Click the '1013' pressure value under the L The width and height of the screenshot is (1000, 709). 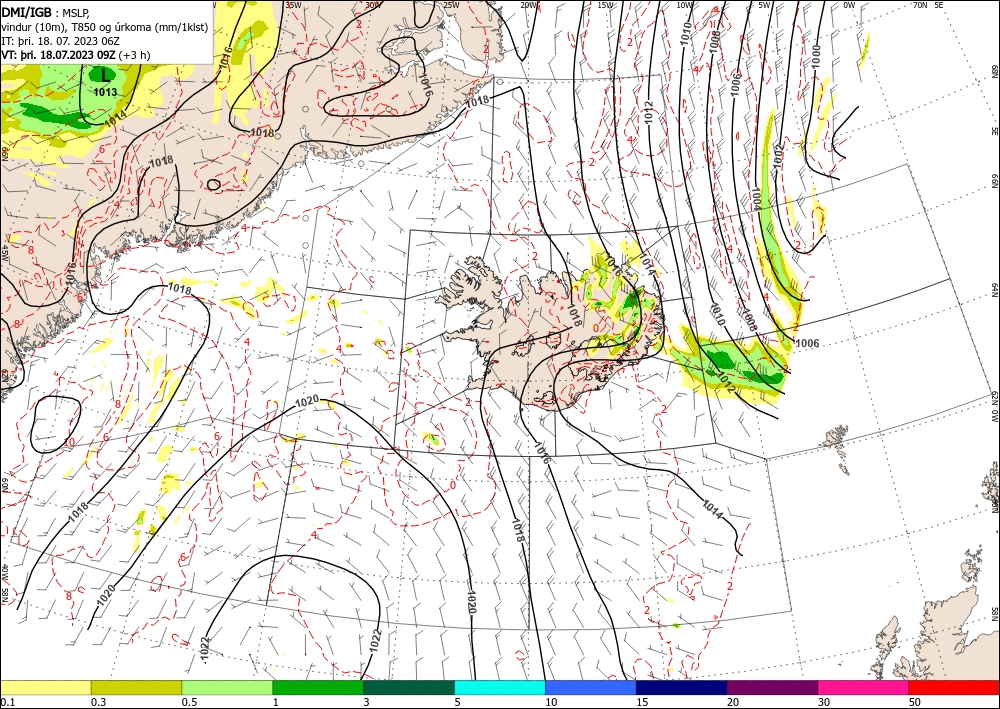[x=105, y=92]
